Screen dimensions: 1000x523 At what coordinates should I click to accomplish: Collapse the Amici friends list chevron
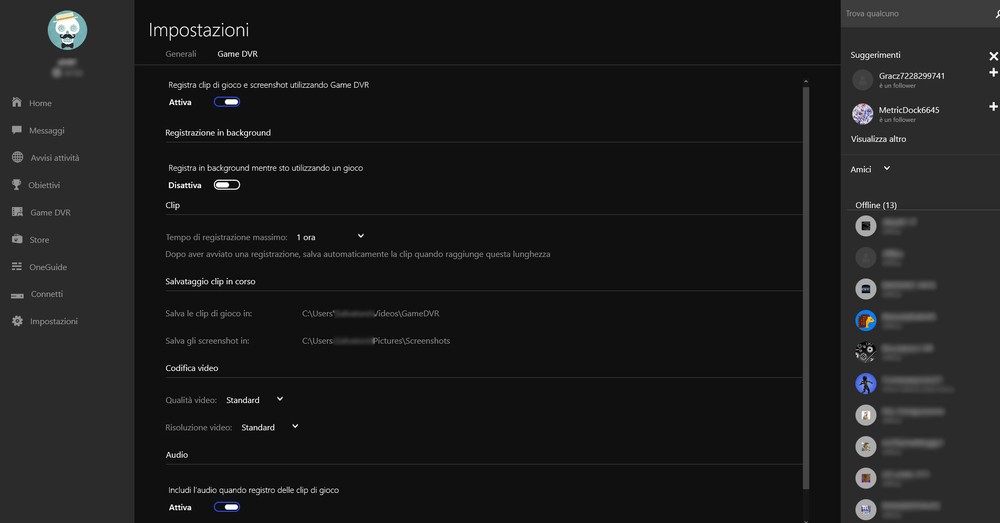886,168
